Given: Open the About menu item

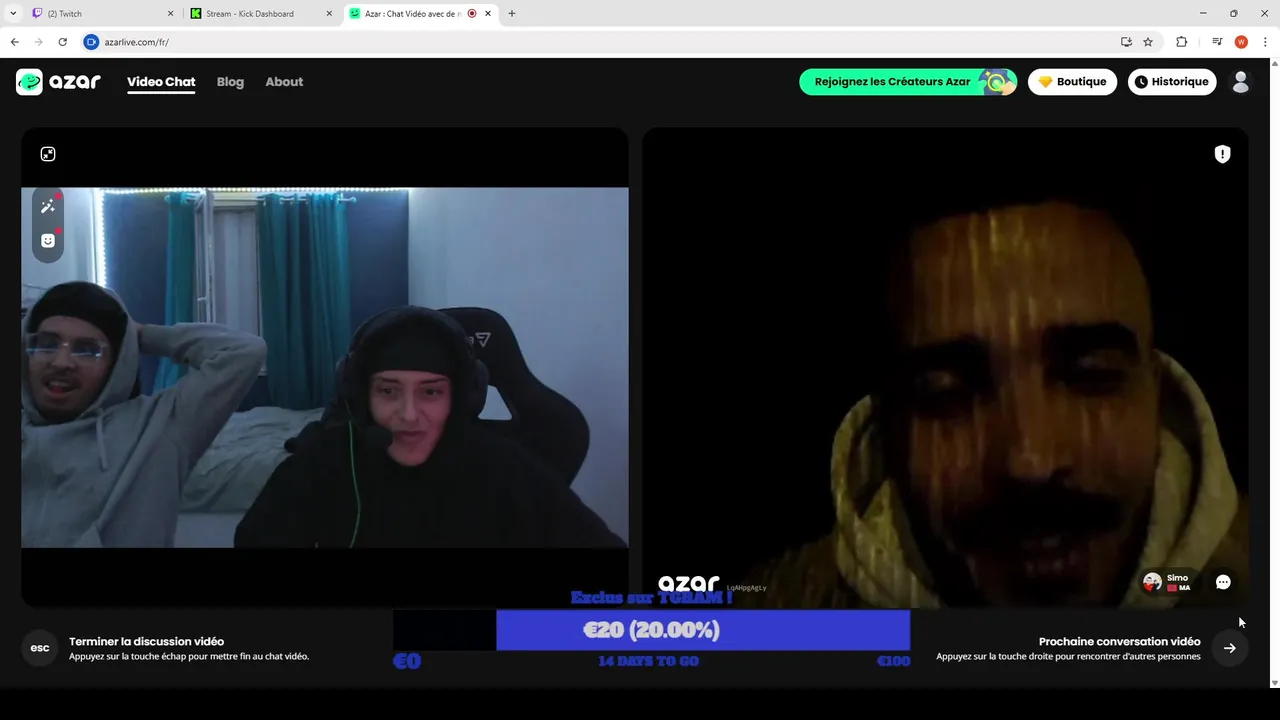Looking at the screenshot, I should pos(284,82).
